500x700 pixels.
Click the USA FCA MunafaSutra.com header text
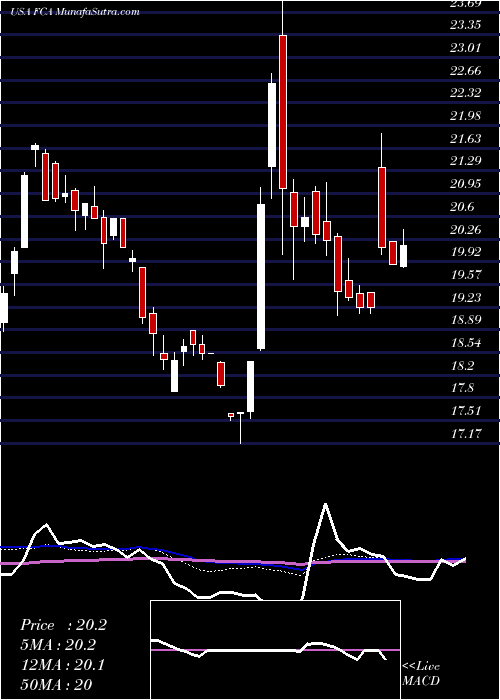tap(75, 12)
